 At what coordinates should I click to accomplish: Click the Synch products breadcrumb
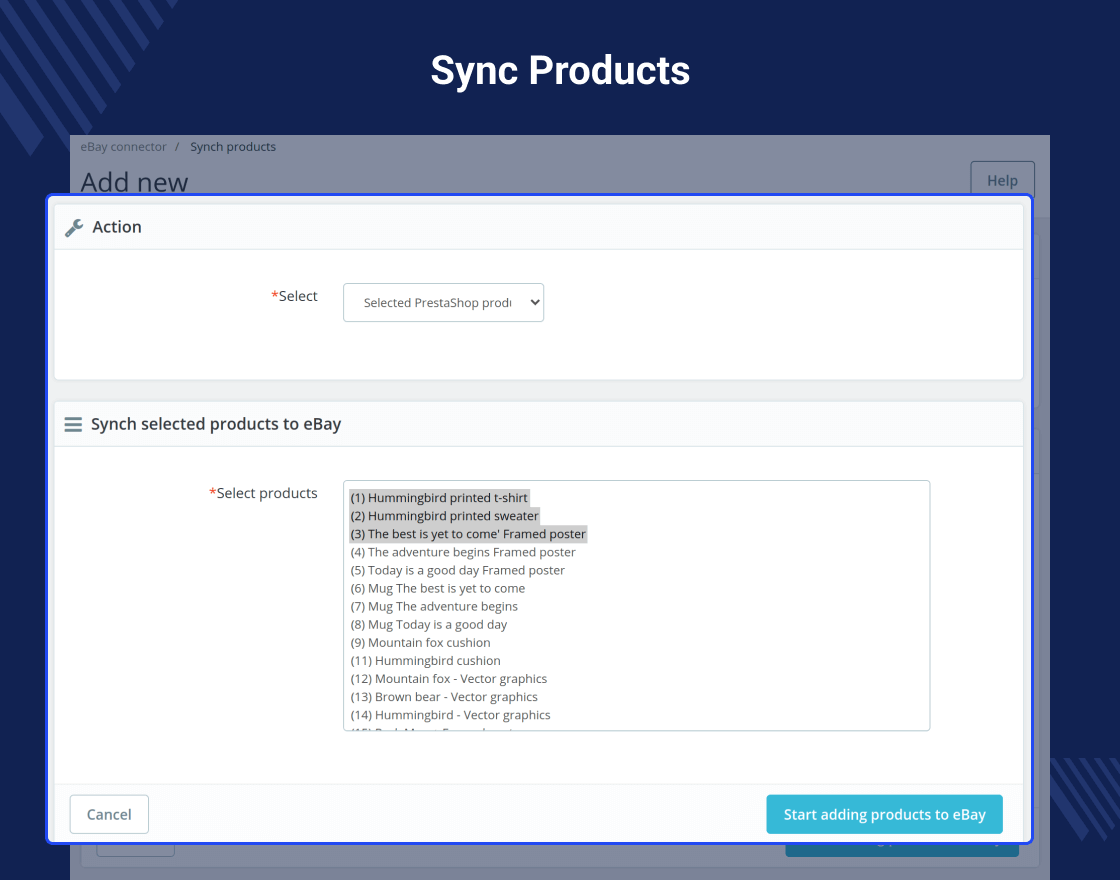coord(233,146)
